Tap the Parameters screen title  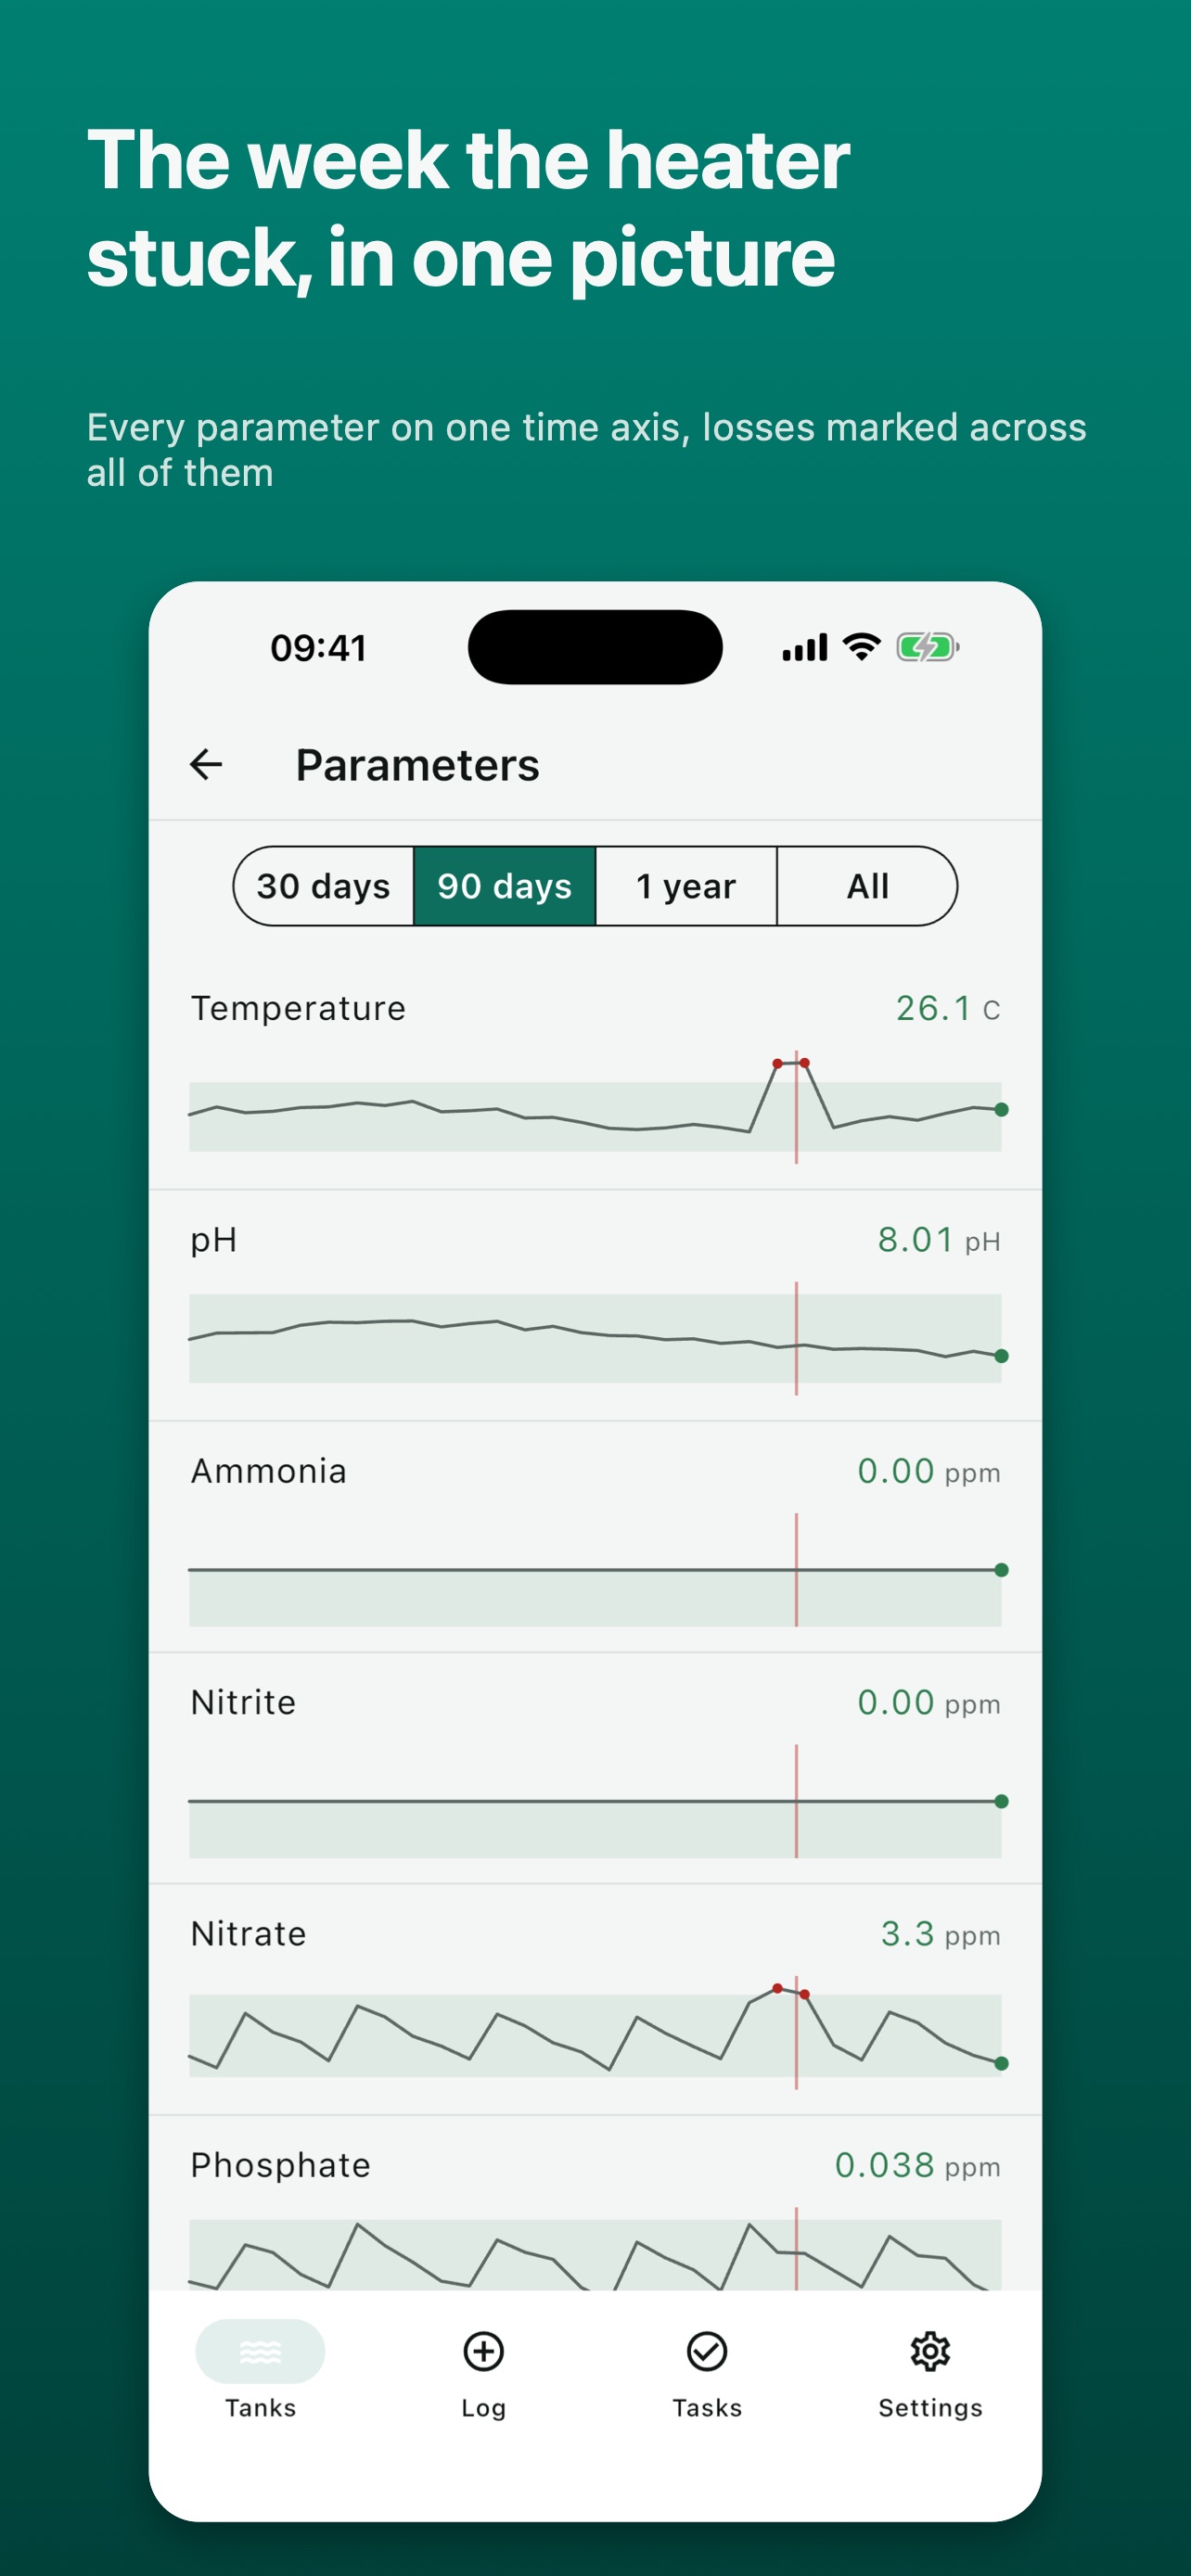(x=417, y=765)
